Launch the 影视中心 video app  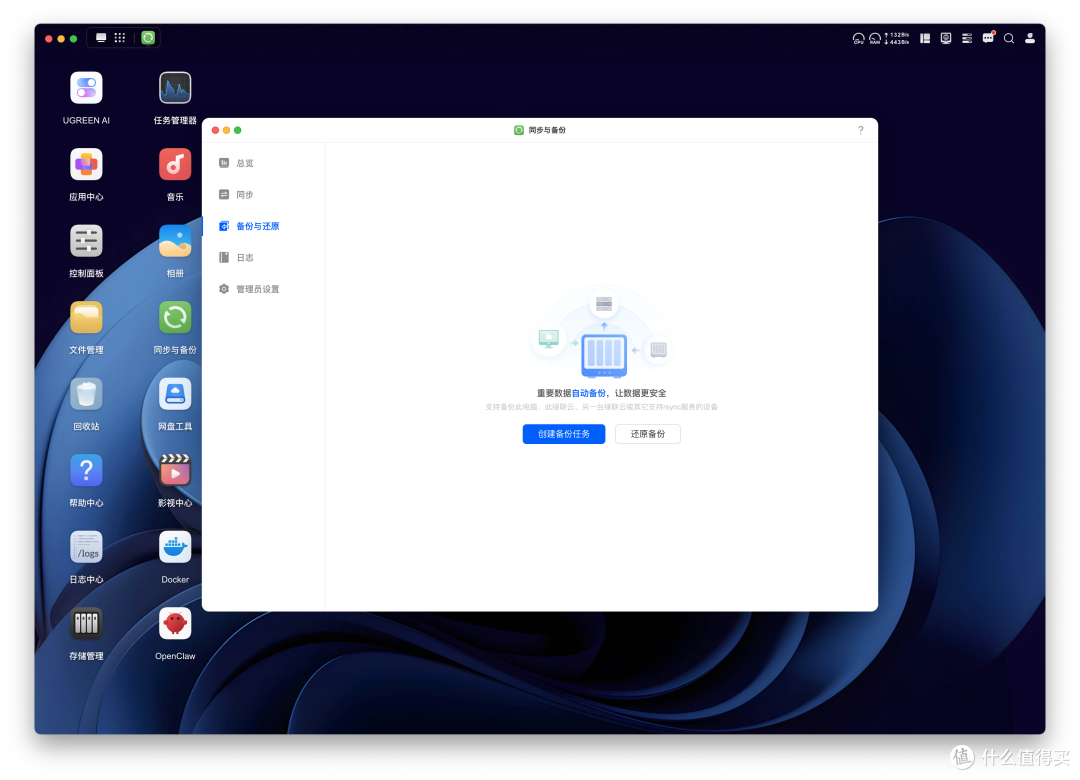tap(175, 471)
